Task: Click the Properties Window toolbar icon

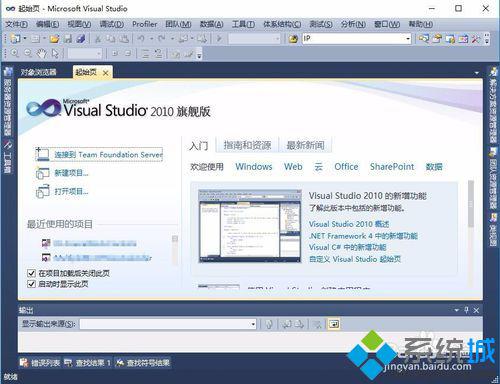Action: 437,39
